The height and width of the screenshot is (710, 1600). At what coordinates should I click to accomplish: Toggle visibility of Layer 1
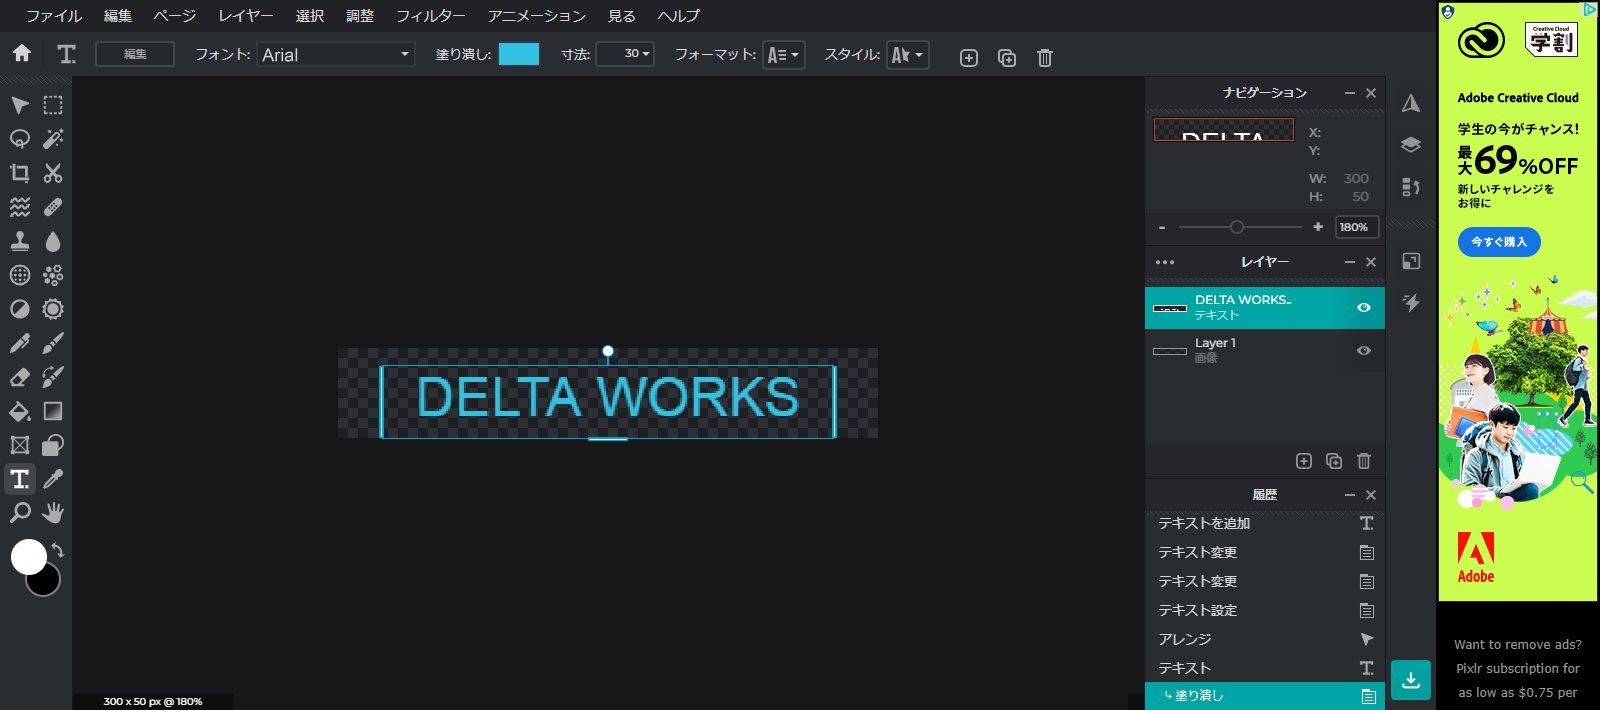pos(1363,351)
